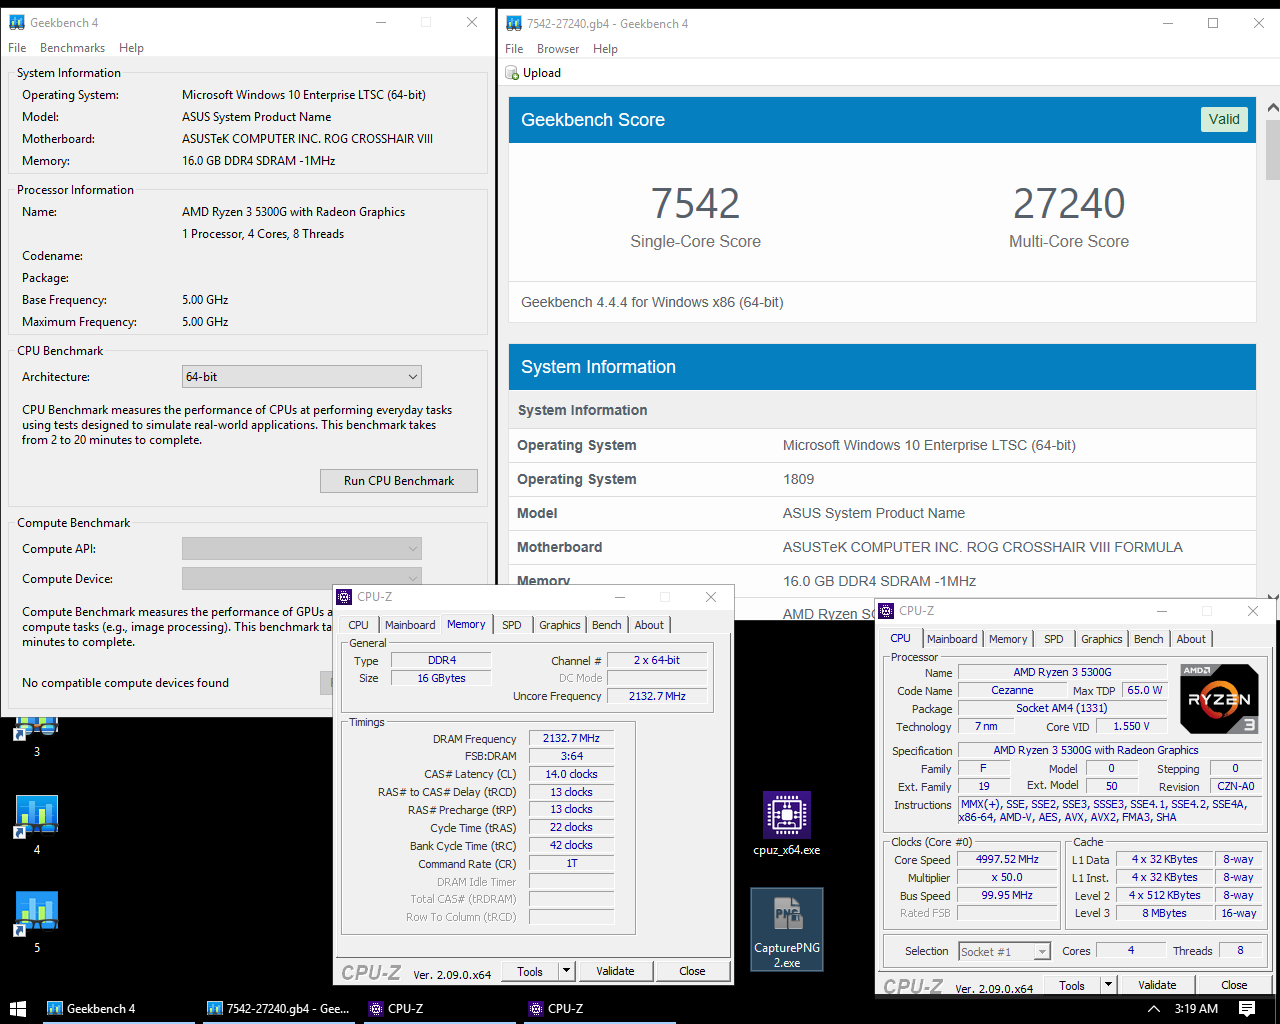The width and height of the screenshot is (1280, 1024).
Task: Click the Core Speed 4997.52 MHz value
Action: (x=1007, y=859)
